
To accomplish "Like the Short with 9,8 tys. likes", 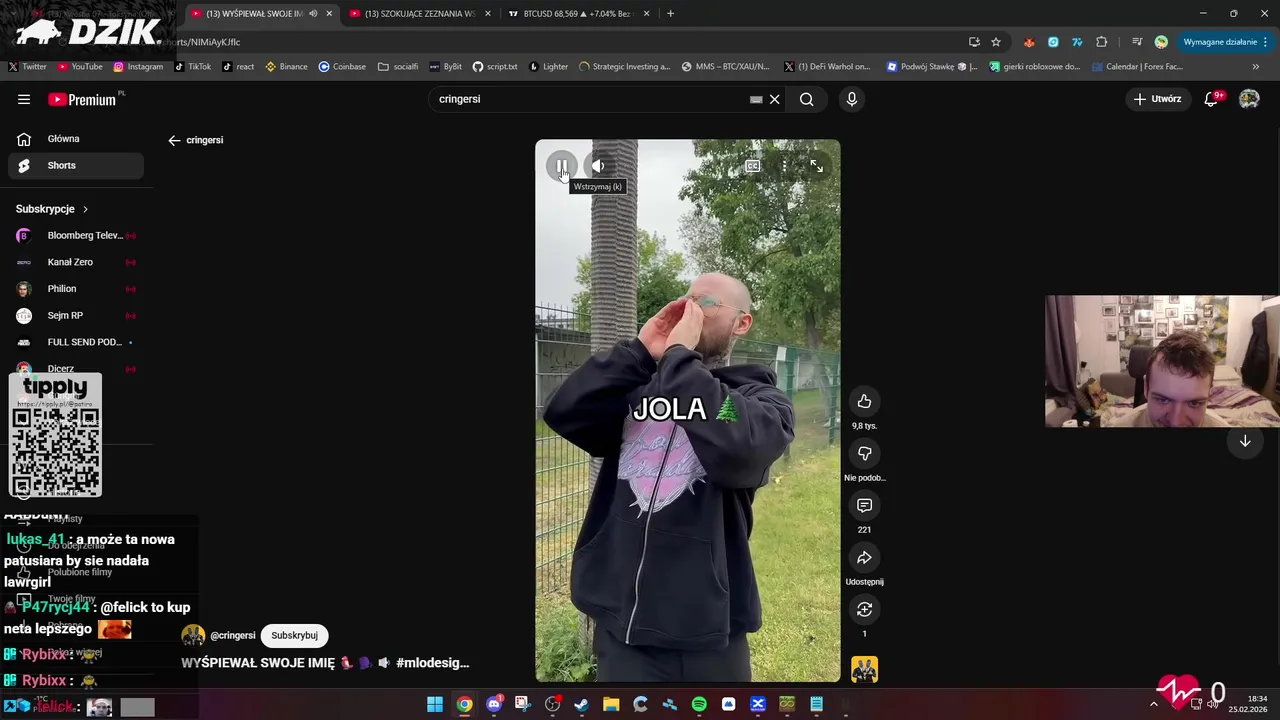I will [865, 402].
